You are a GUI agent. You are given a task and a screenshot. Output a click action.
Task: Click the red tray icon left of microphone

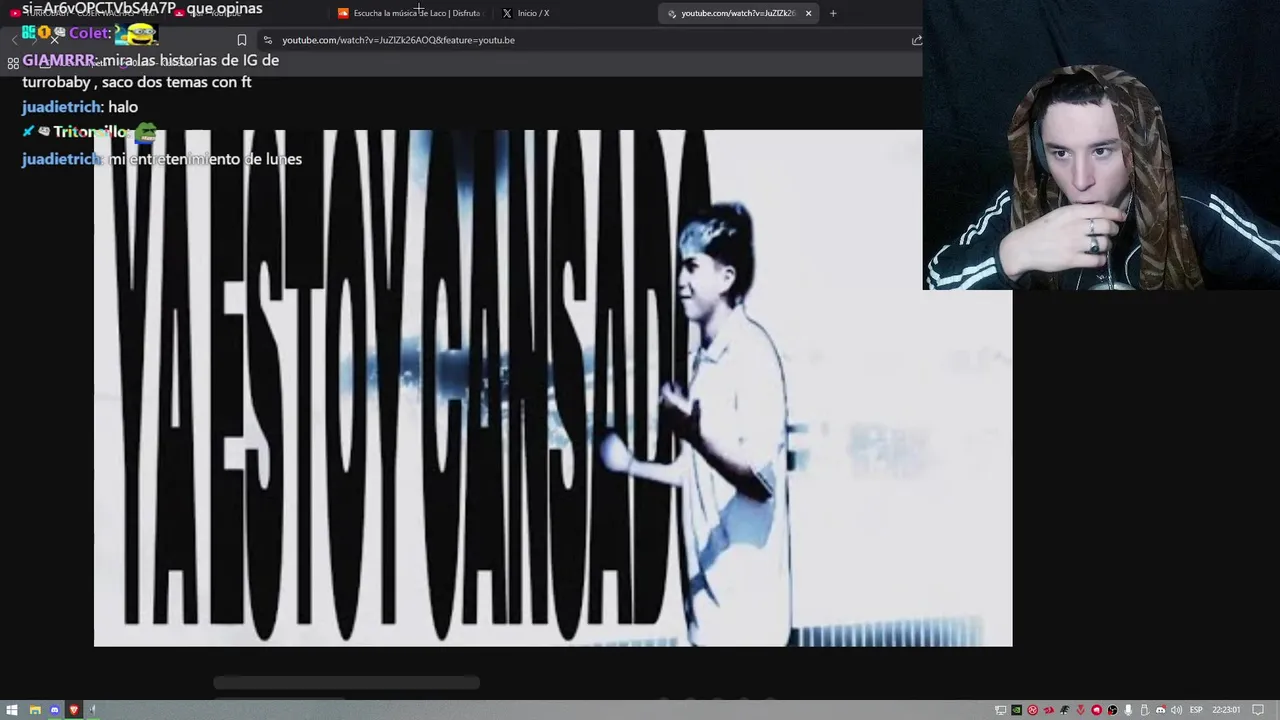point(1097,710)
